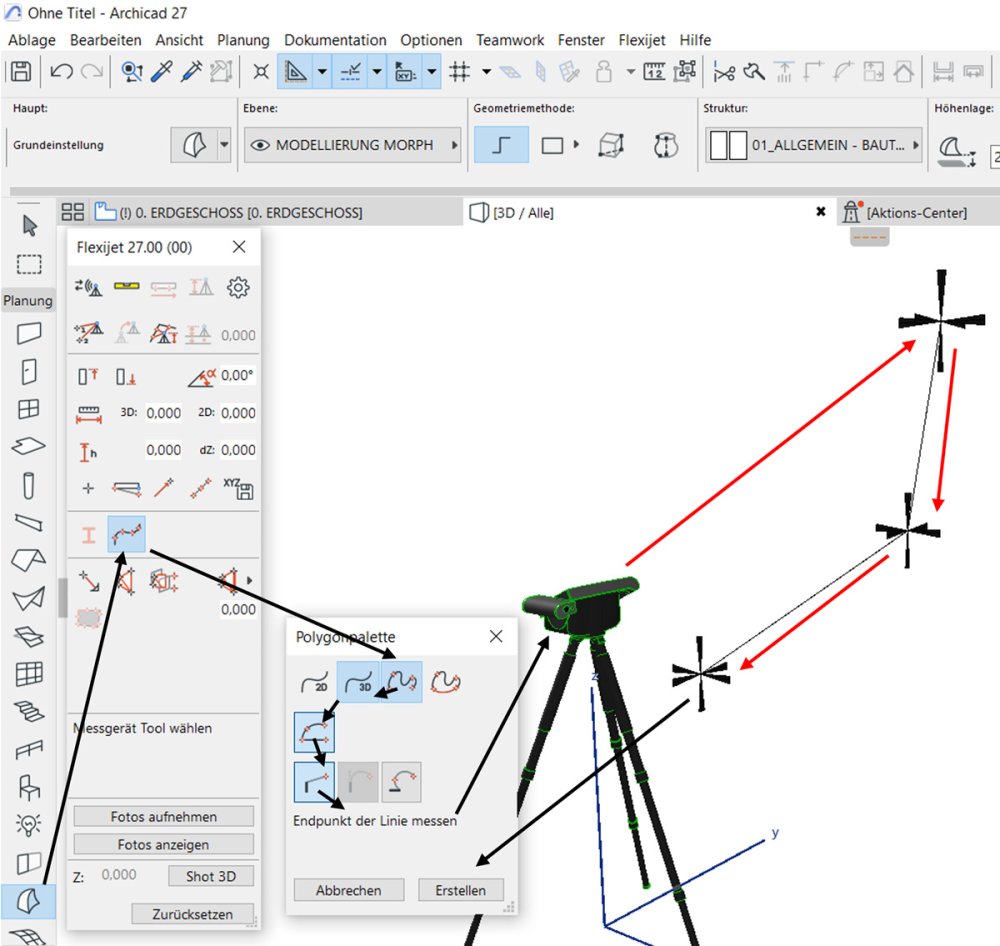This screenshot has height=946, width=1000.
Task: Open the Bearbeiten menu
Action: click(x=106, y=40)
